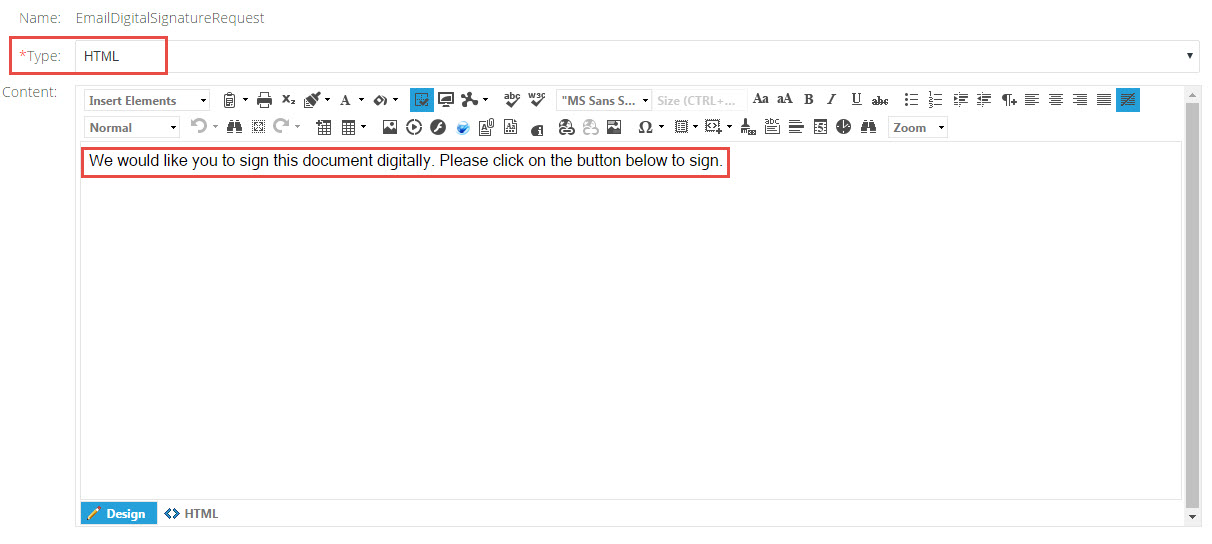This screenshot has height=544, width=1212.
Task: Expand the Normal paragraph style dropdown
Action: [132, 127]
